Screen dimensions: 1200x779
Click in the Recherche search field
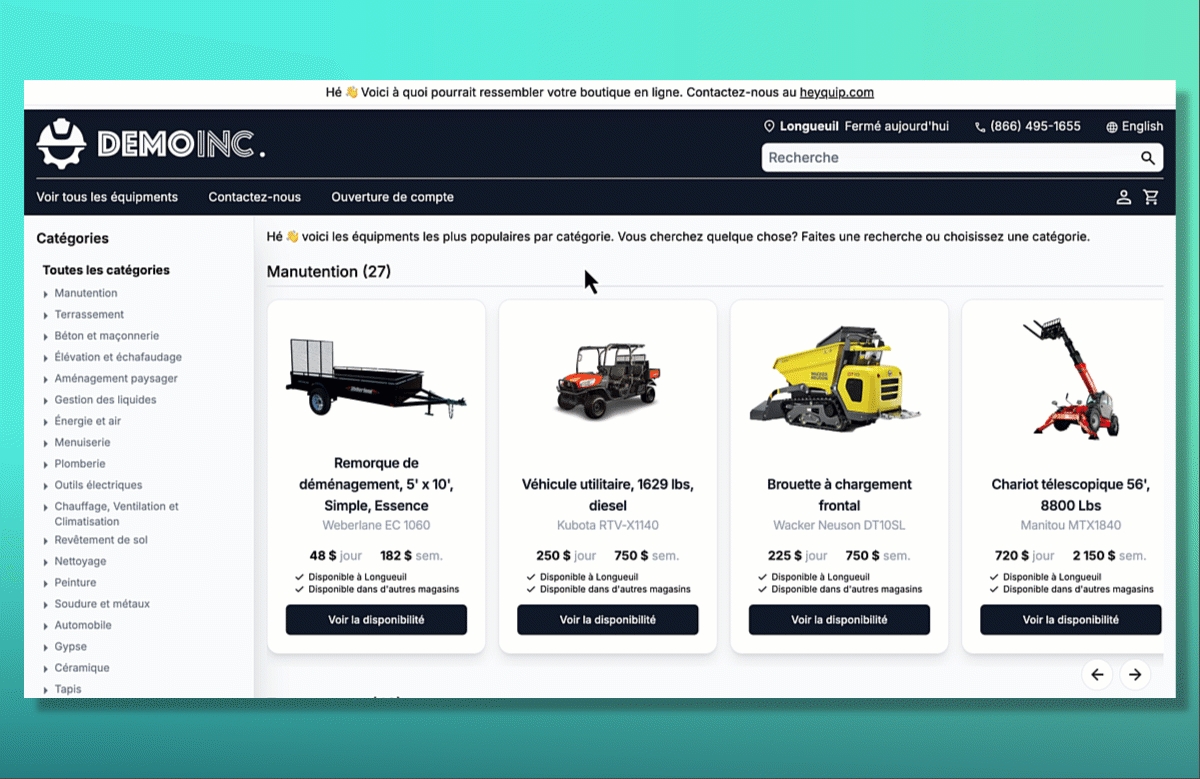pos(945,158)
